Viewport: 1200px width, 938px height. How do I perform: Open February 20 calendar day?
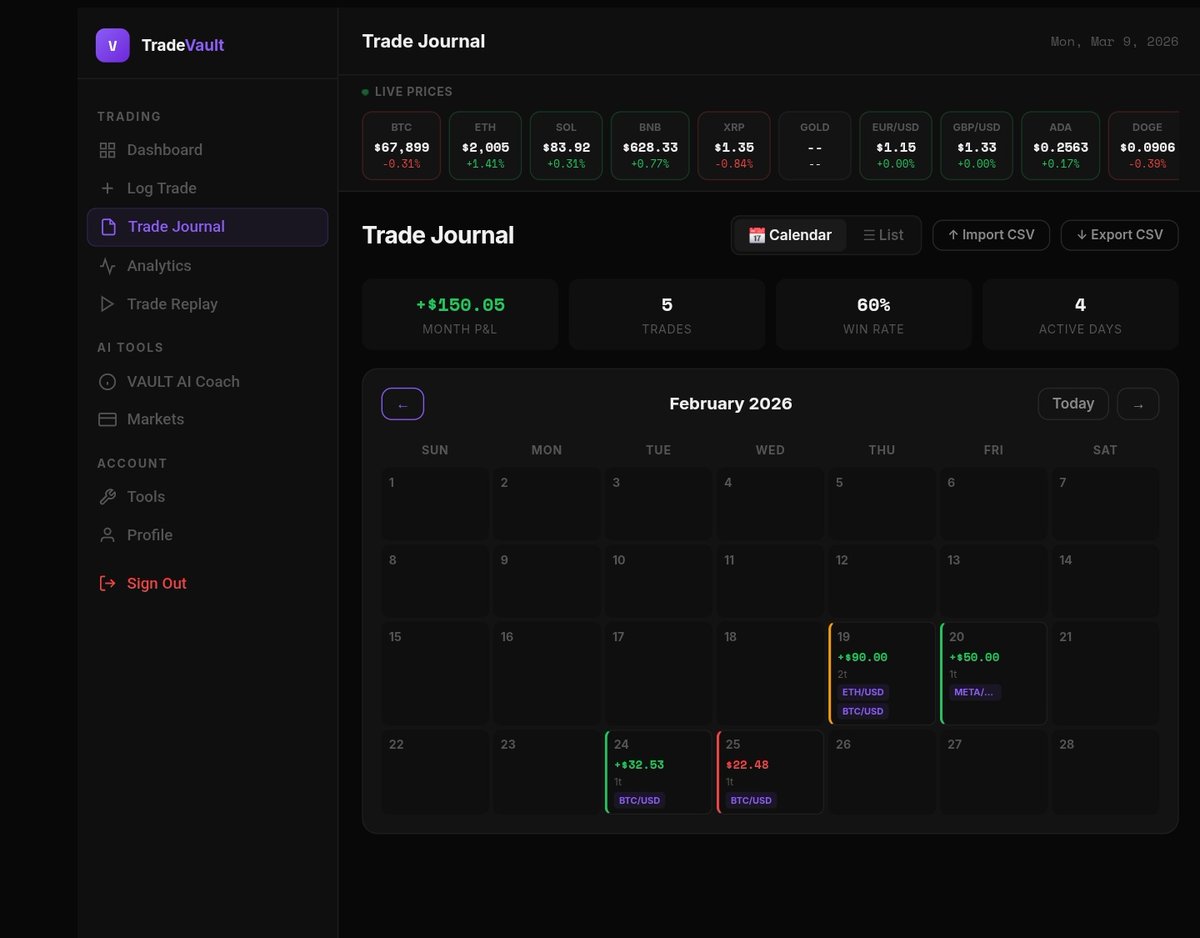click(993, 673)
